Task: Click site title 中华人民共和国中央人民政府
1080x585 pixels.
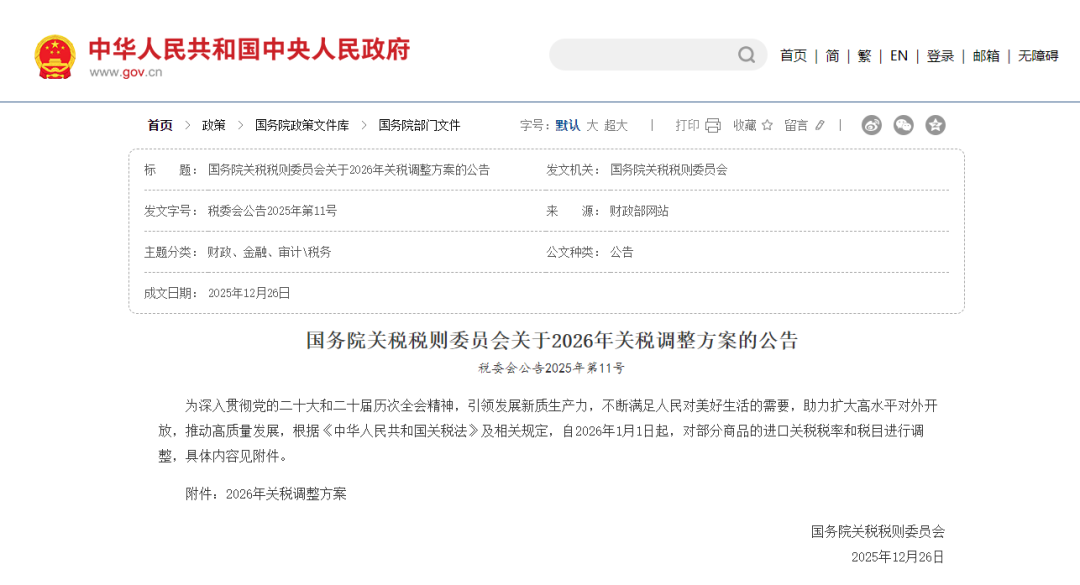Action: pos(249,49)
